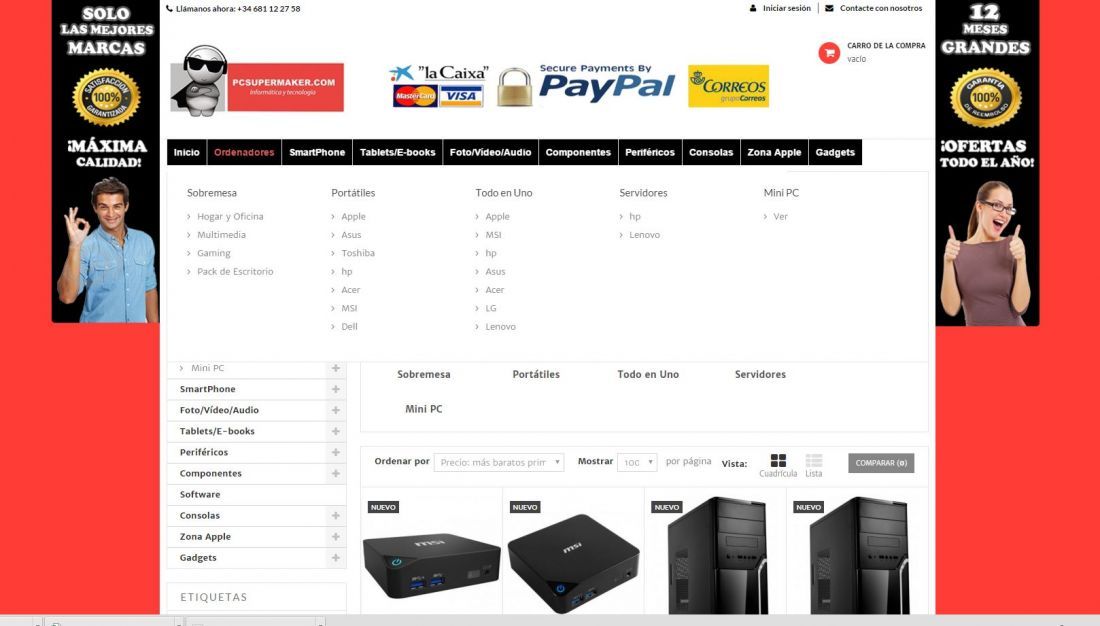Image resolution: width=1100 pixels, height=626 pixels.
Task: Expand Tablets/E-books sidebar plus icon
Action: [335, 431]
